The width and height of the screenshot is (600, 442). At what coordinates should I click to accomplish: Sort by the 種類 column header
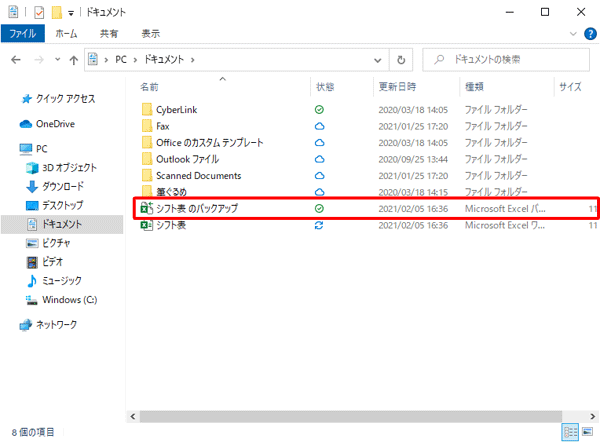click(x=474, y=87)
